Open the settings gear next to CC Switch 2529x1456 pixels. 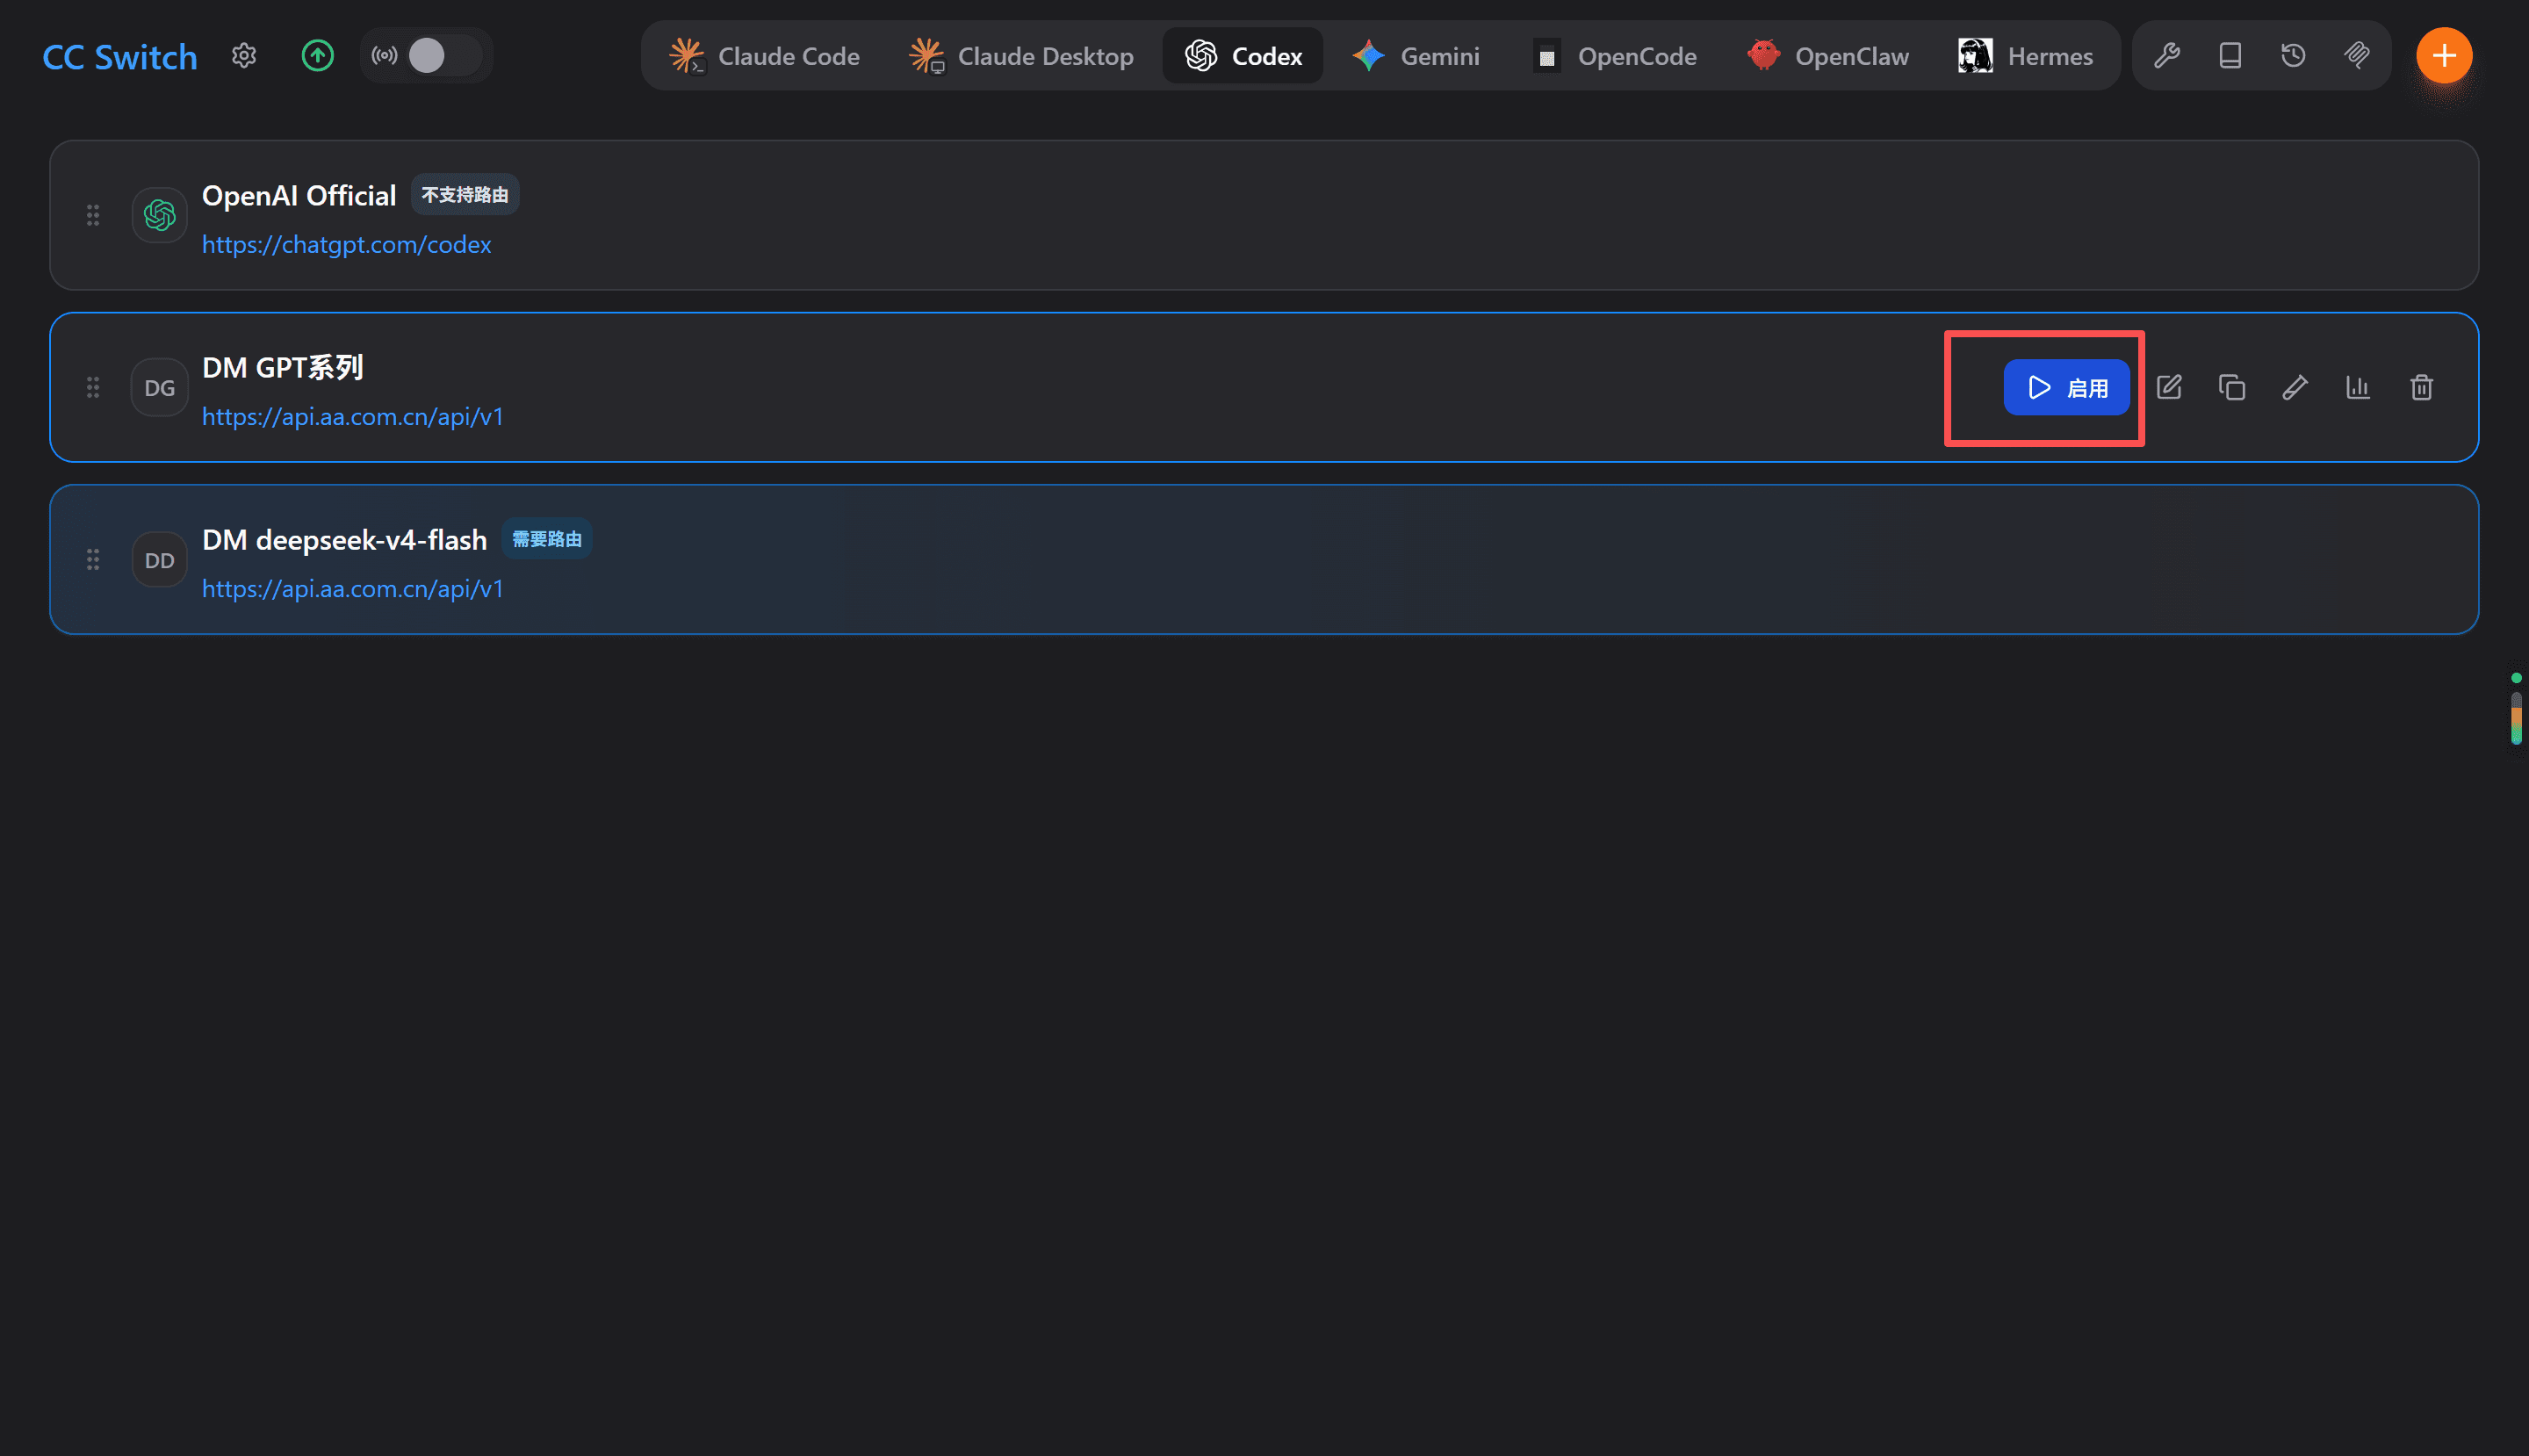point(244,55)
